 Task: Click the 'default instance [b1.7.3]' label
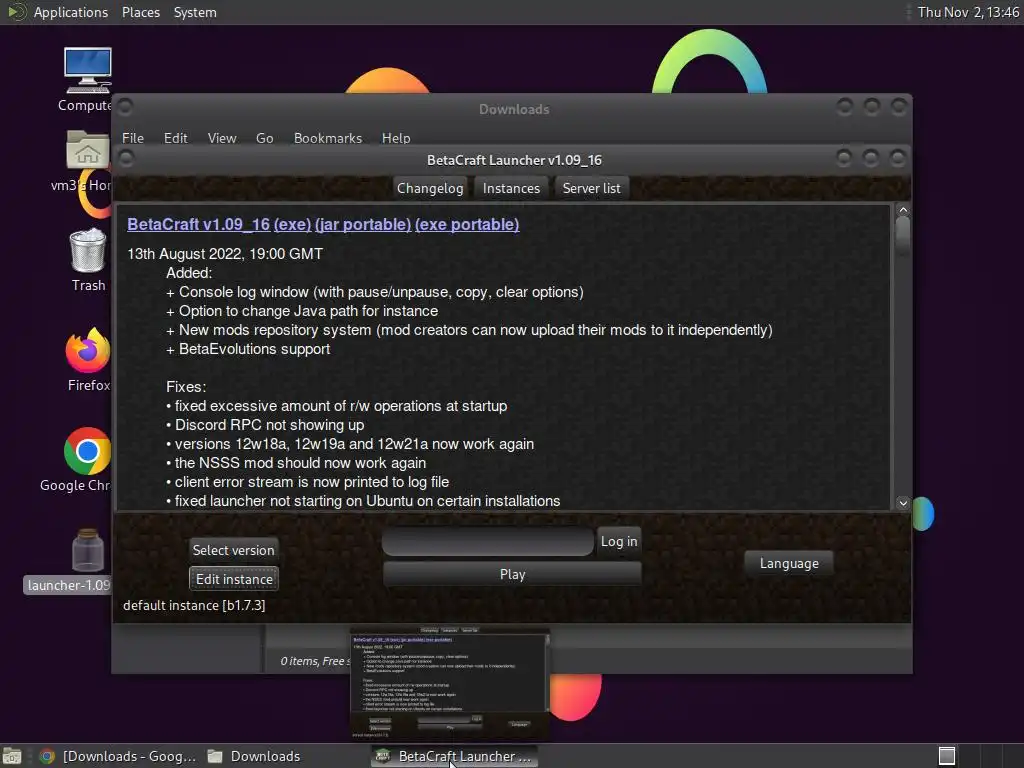(194, 605)
